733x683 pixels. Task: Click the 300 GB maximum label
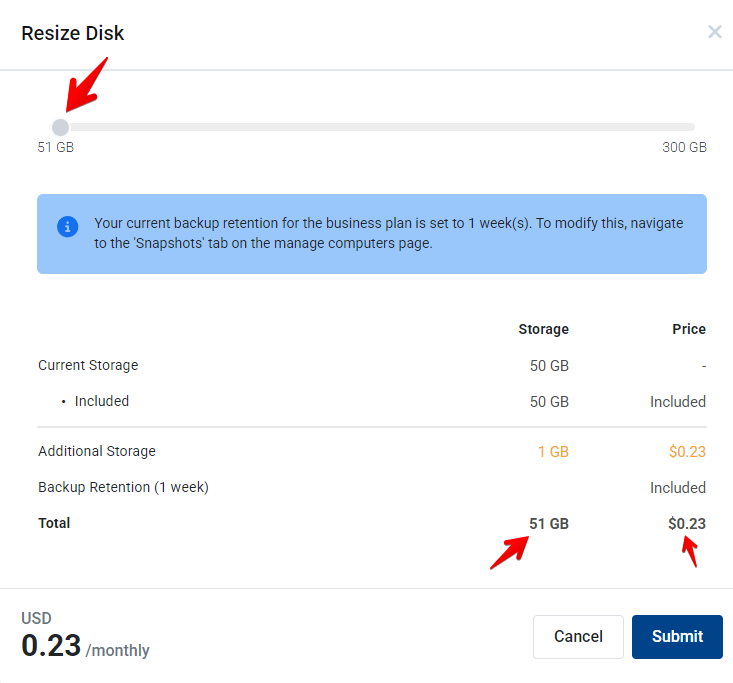pos(684,147)
